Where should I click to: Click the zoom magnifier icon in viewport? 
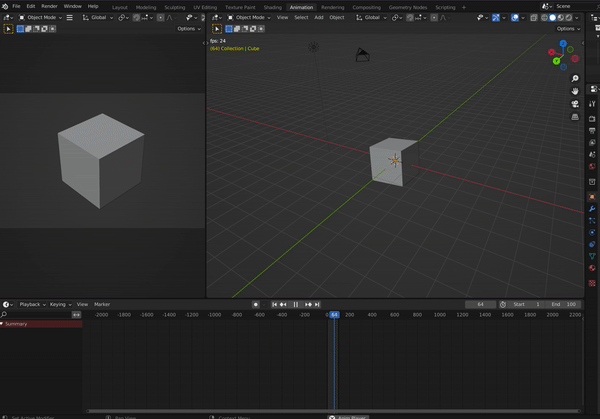coord(575,78)
